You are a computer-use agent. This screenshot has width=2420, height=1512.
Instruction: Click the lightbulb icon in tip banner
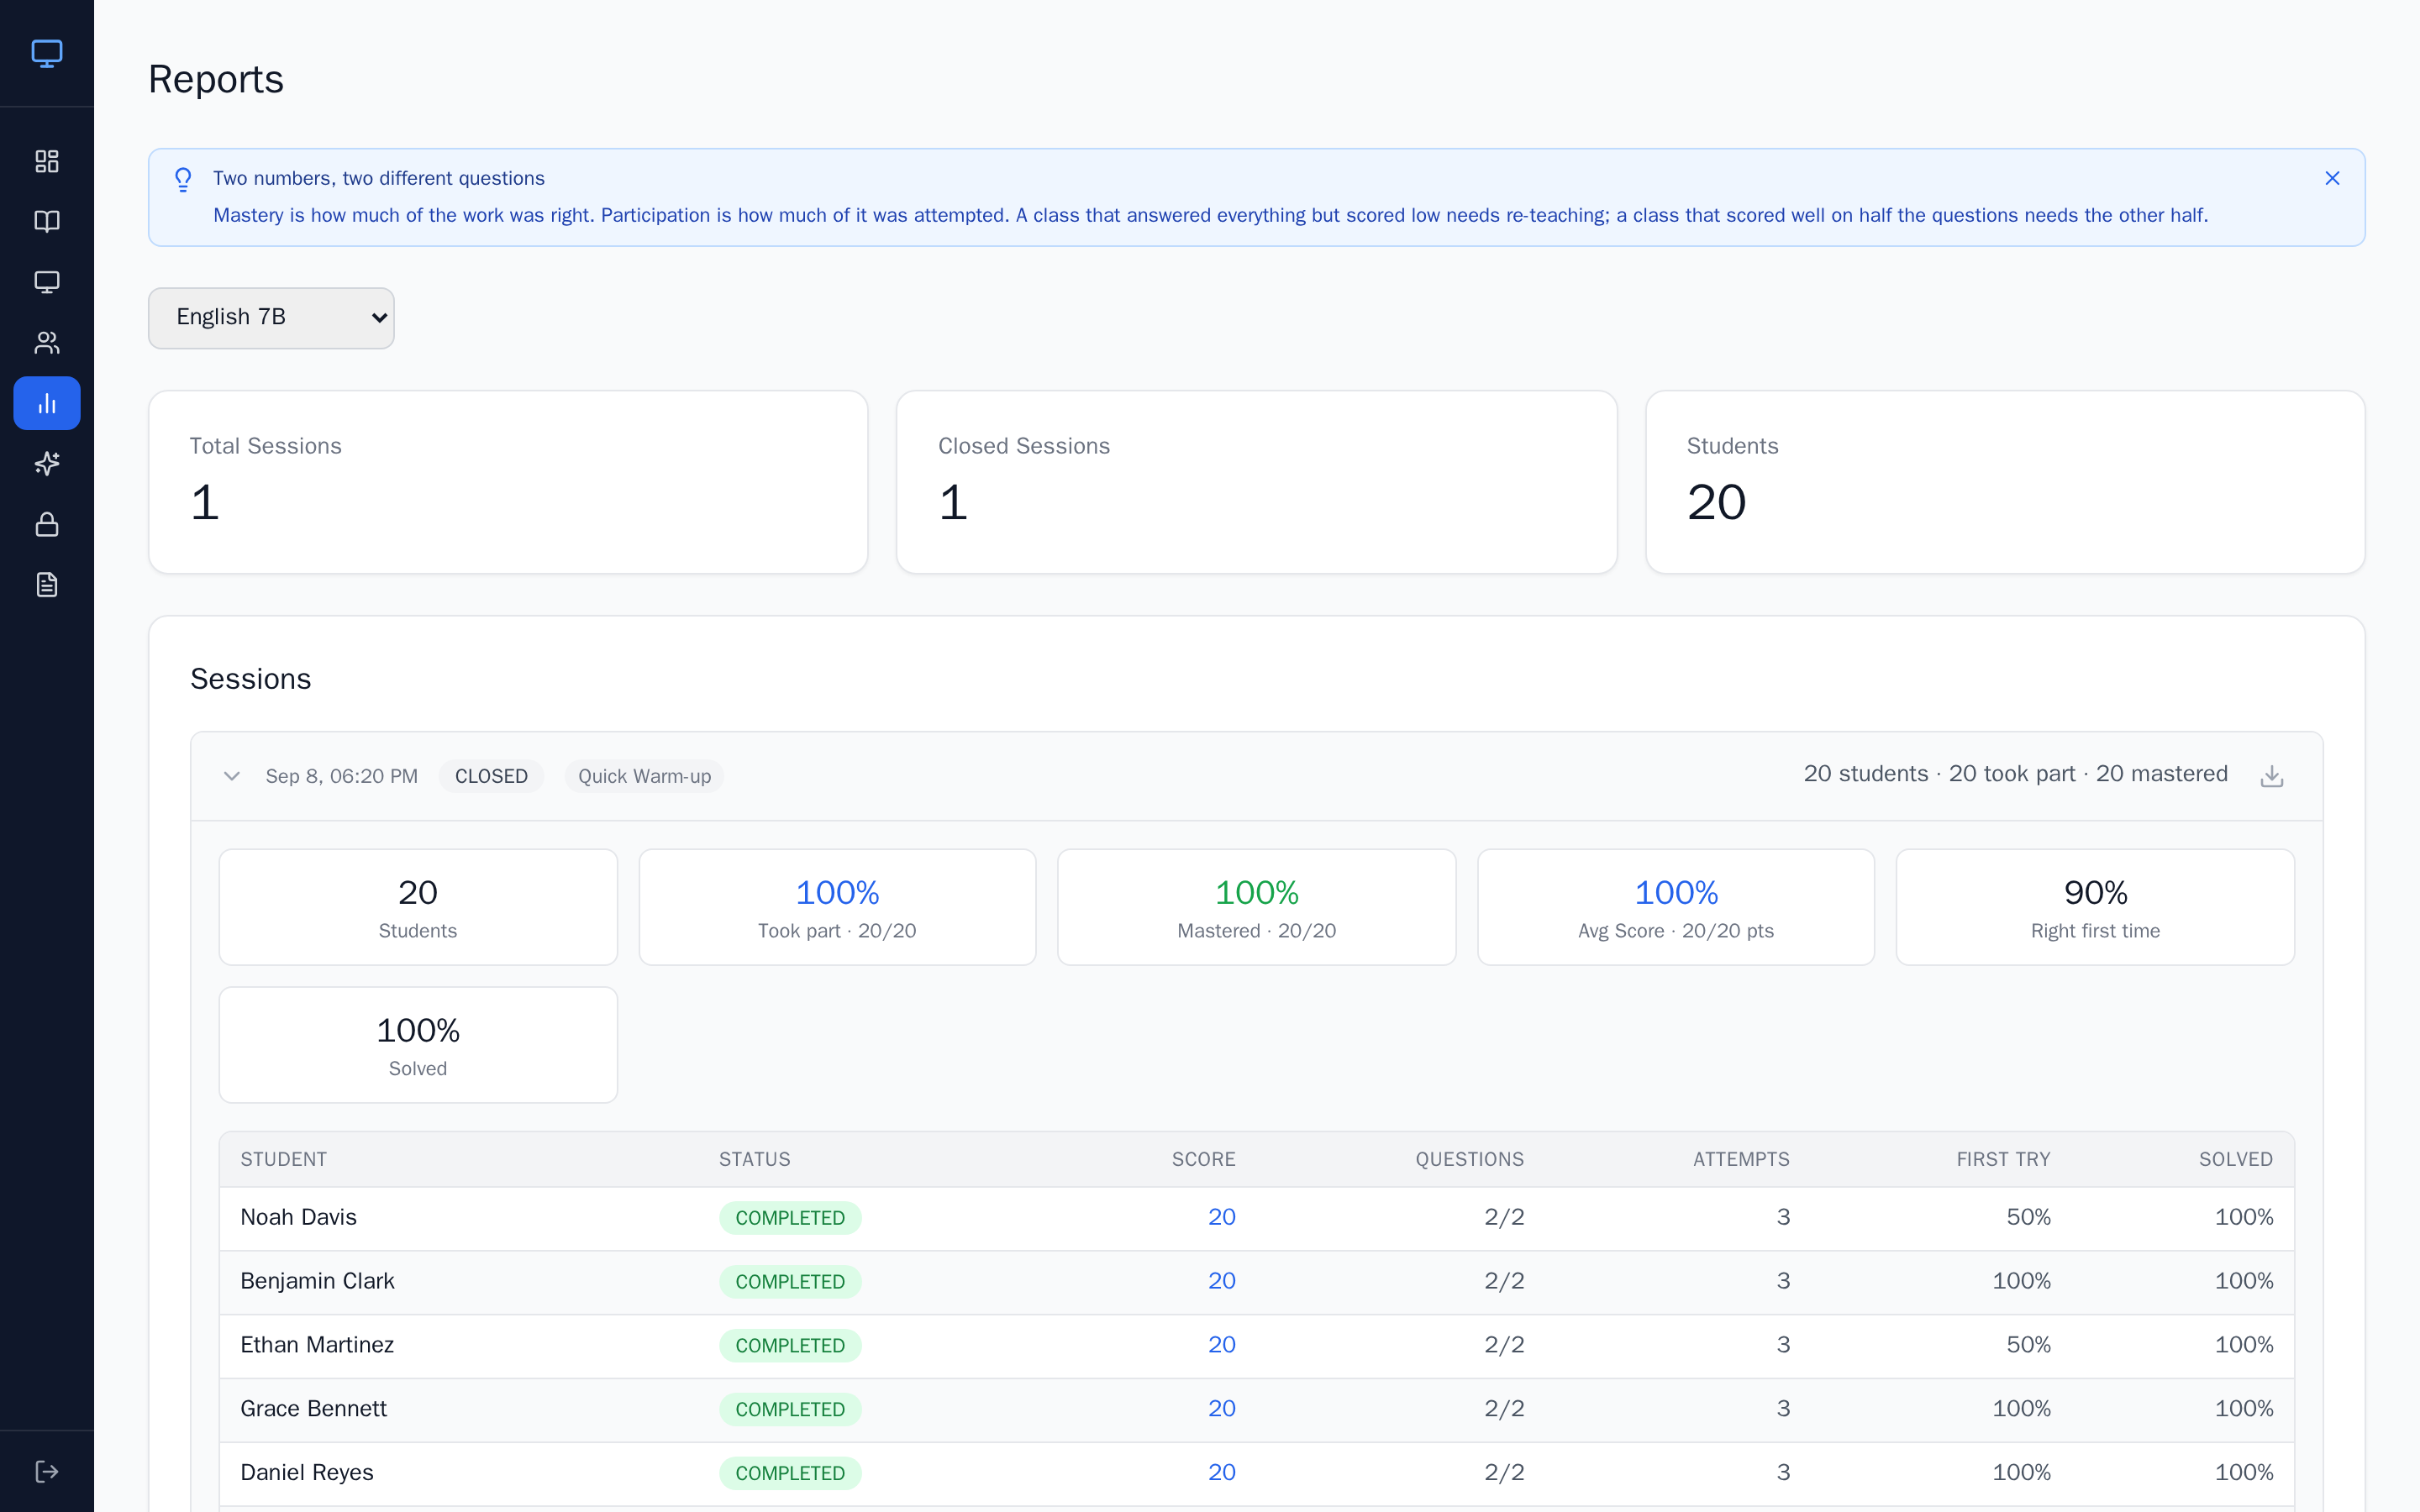tap(183, 179)
